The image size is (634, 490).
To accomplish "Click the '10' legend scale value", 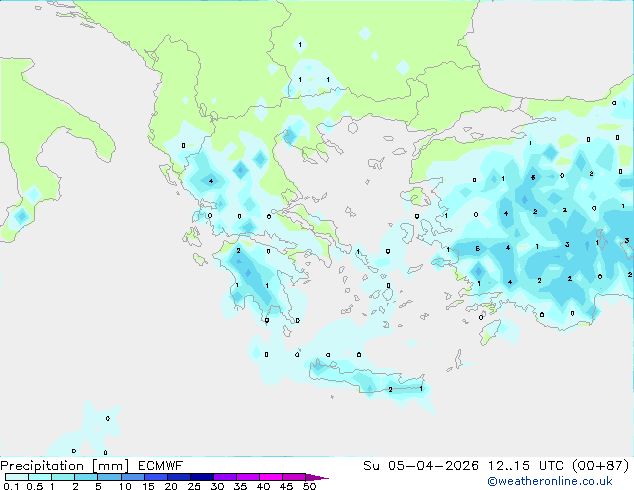I will coord(125,486).
